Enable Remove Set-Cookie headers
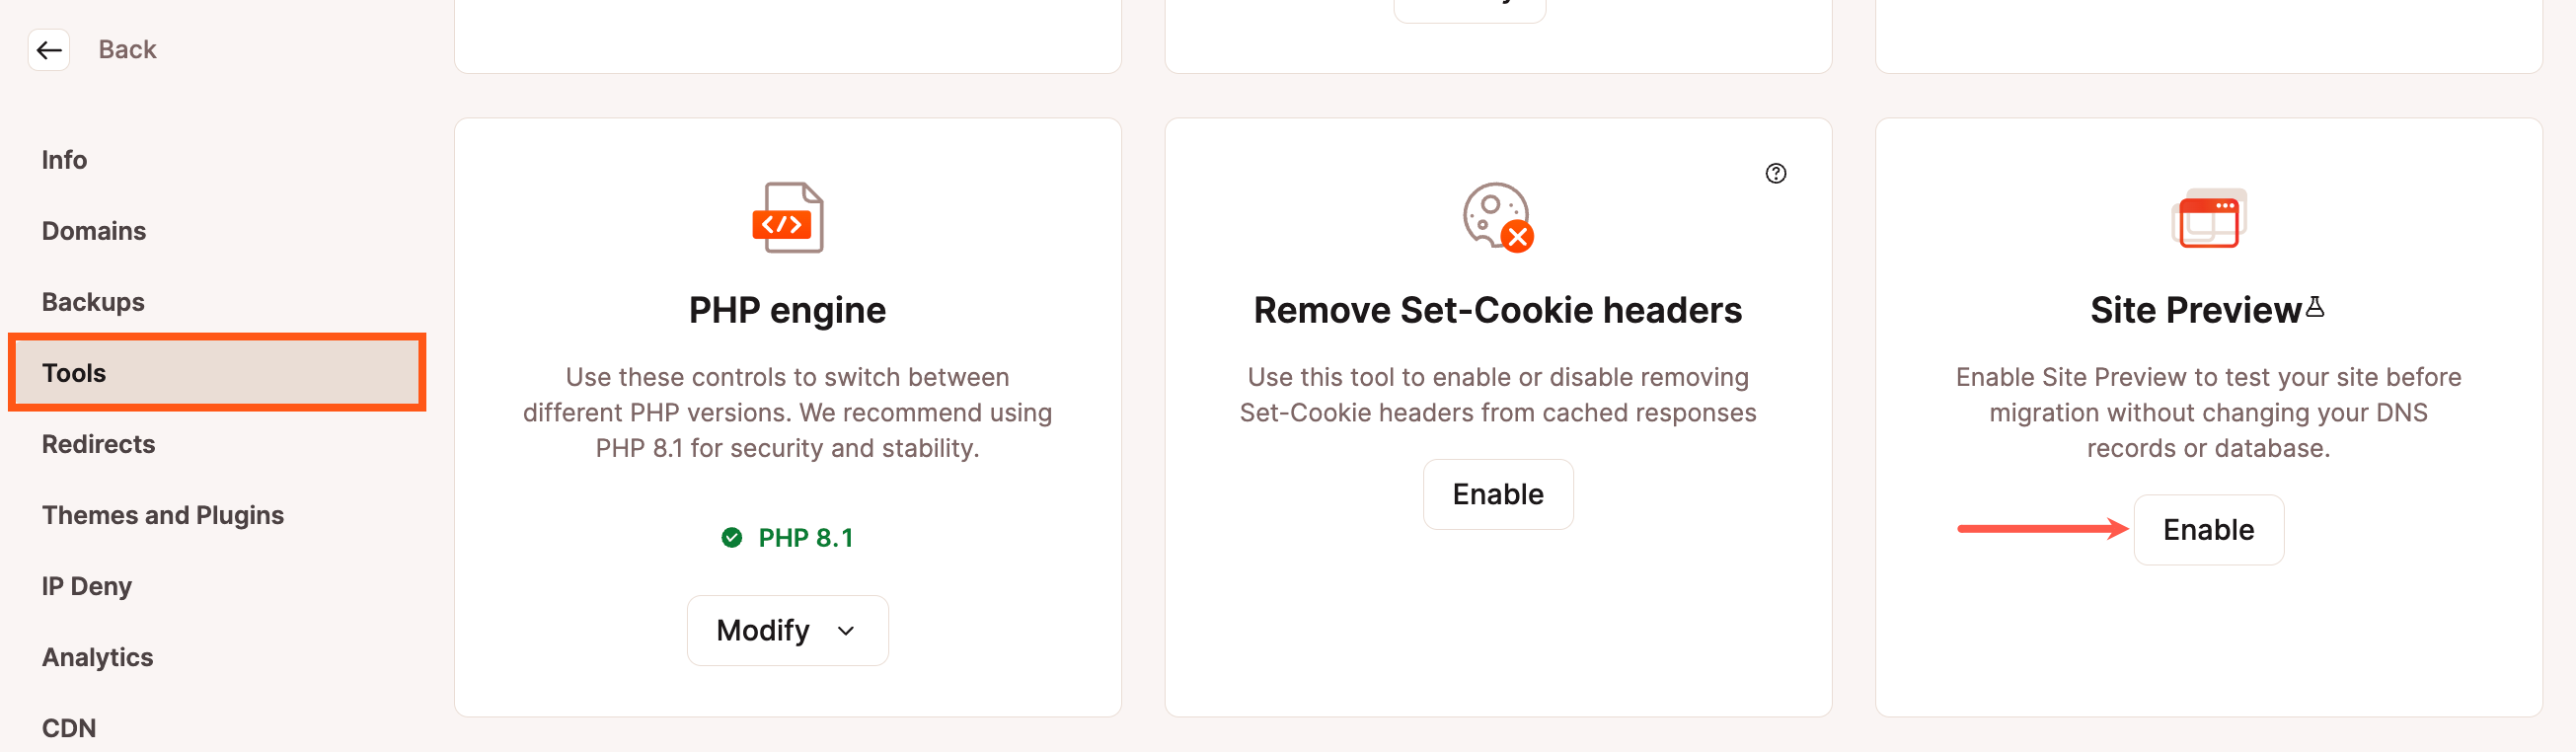This screenshot has width=2576, height=752. 1497,494
